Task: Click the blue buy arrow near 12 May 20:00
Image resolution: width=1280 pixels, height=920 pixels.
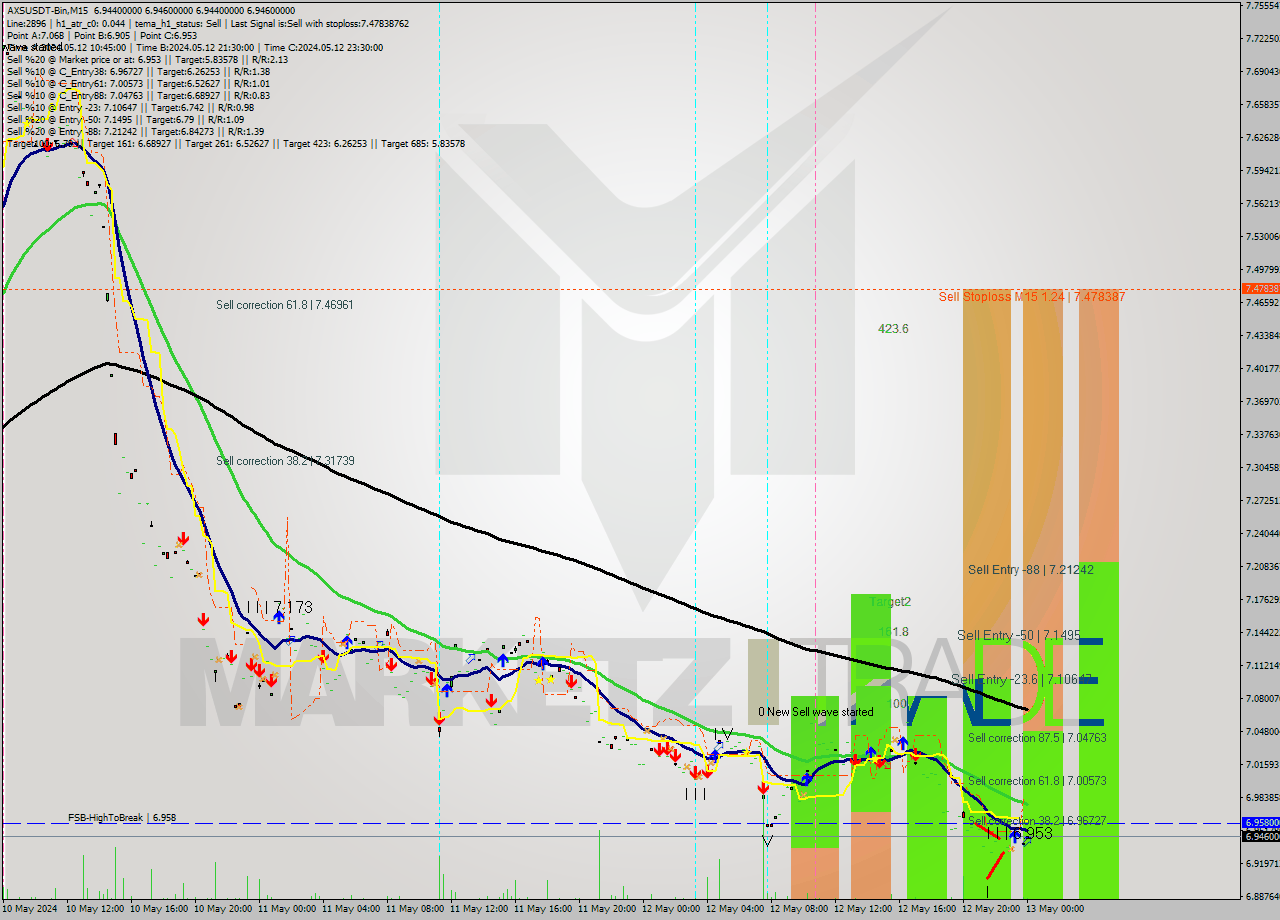Action: coord(1016,836)
